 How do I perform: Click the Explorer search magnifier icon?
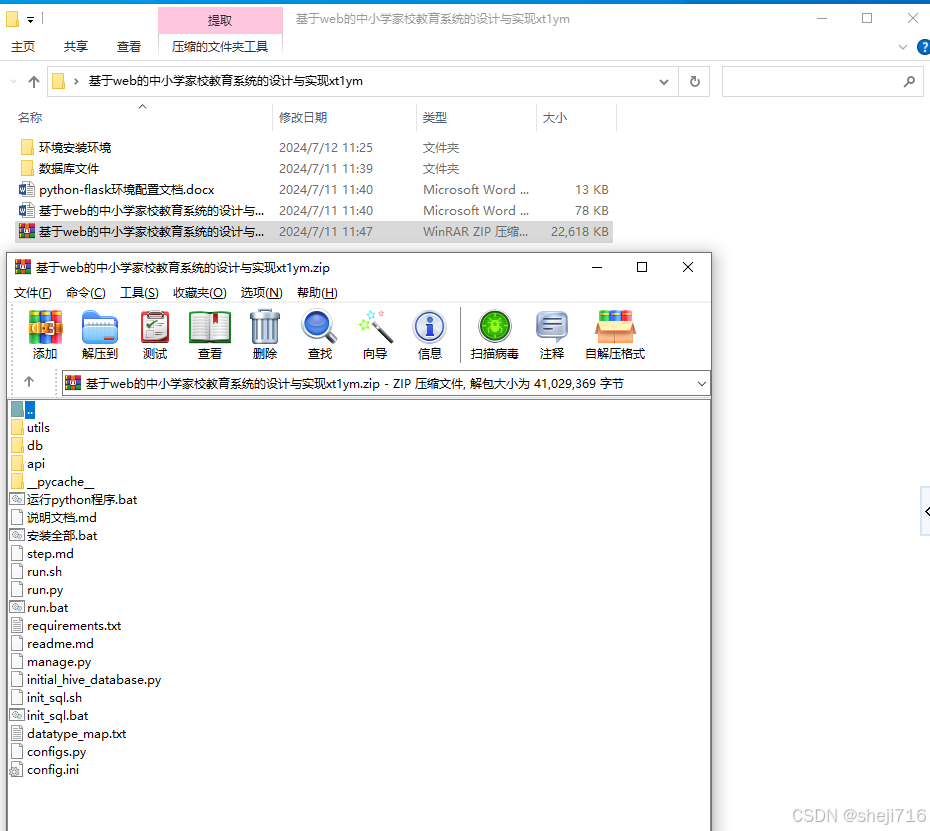click(909, 81)
